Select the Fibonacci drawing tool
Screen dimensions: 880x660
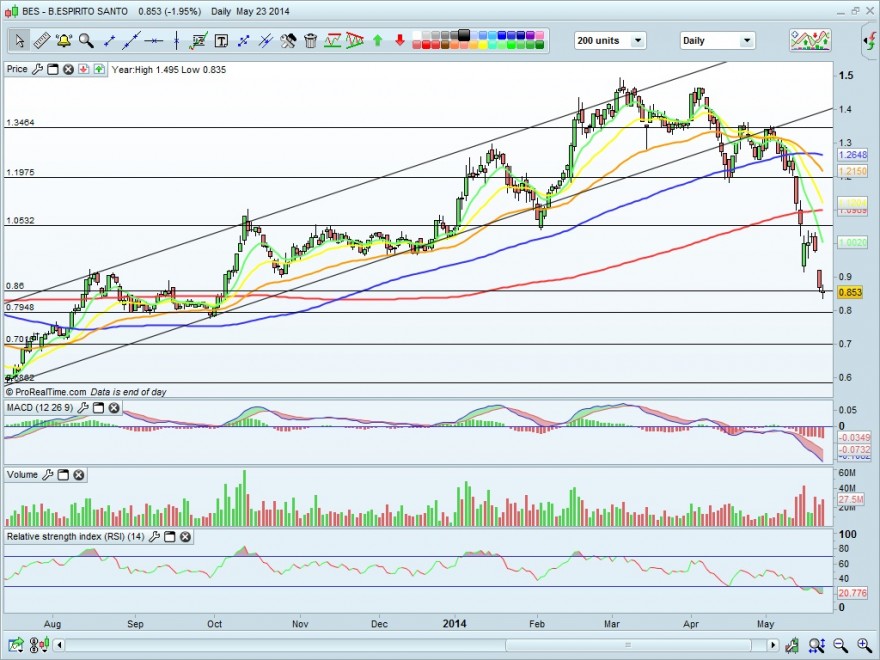click(x=199, y=40)
